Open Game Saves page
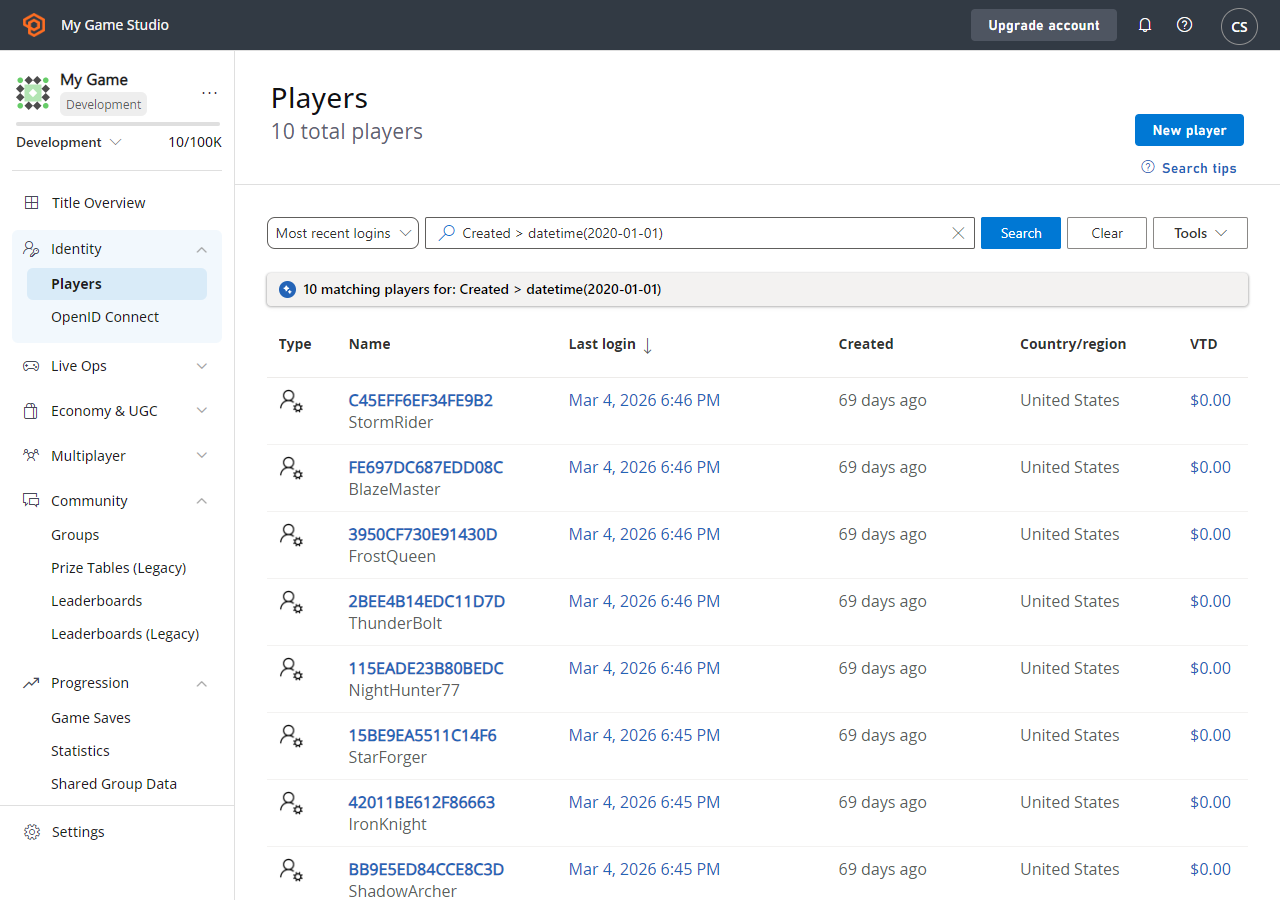This screenshot has width=1280, height=900. (91, 718)
